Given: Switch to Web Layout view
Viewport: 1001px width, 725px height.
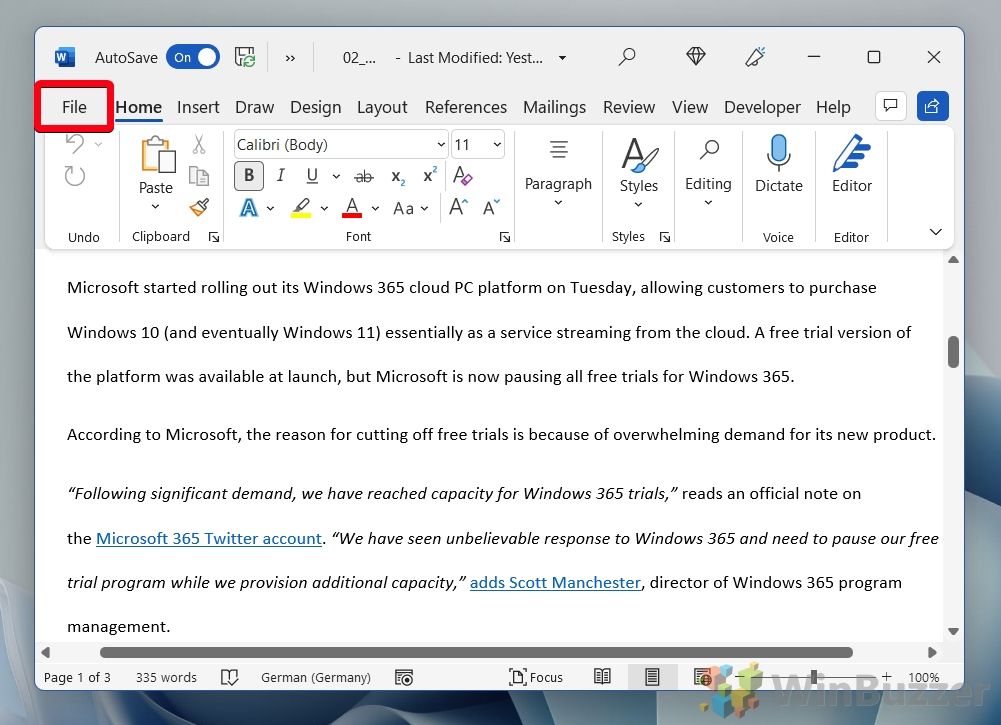Looking at the screenshot, I should point(702,676).
